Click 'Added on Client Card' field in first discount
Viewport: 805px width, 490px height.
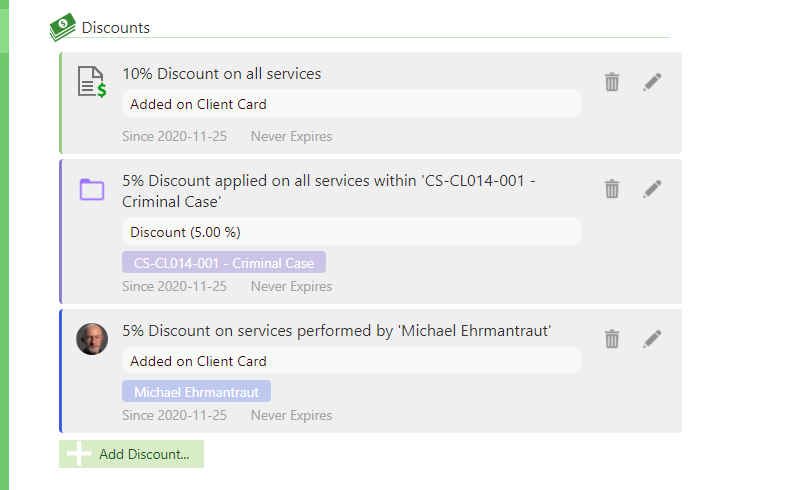(x=351, y=104)
